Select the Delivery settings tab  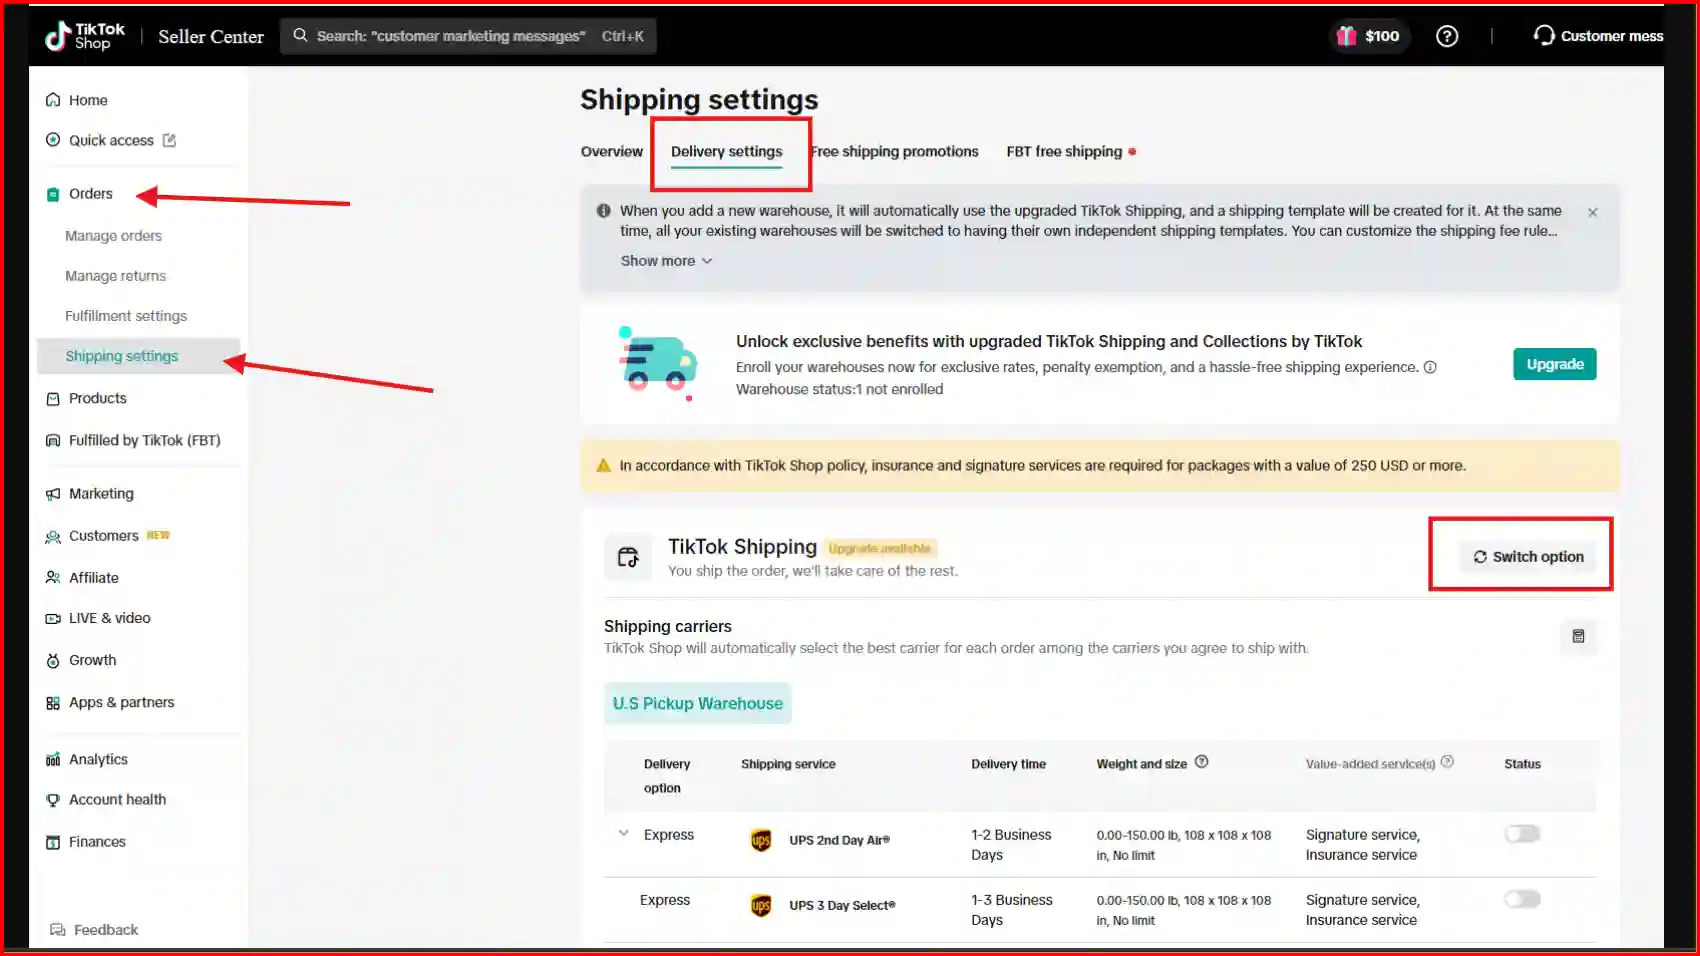727,152
